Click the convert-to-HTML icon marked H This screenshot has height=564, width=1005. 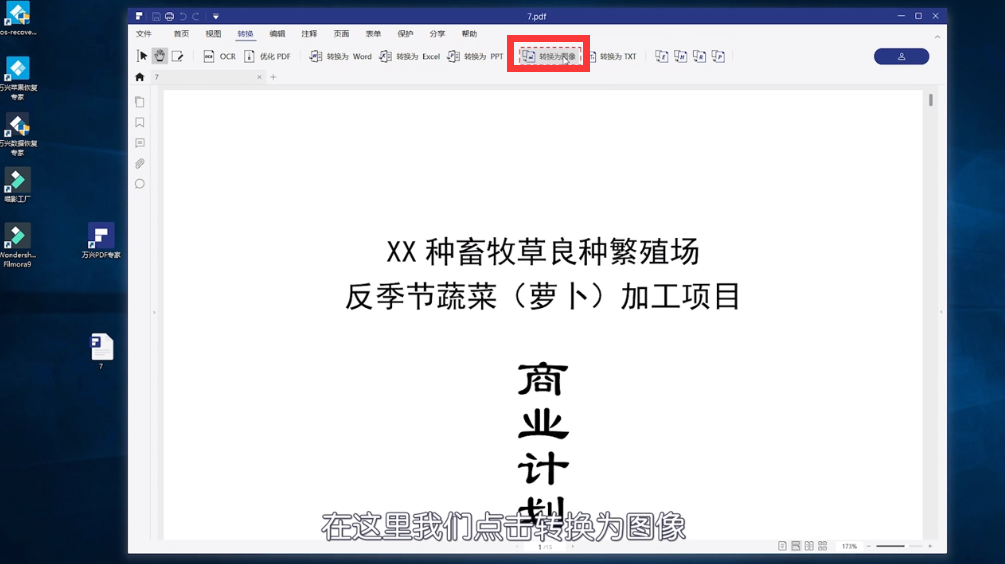click(x=681, y=56)
